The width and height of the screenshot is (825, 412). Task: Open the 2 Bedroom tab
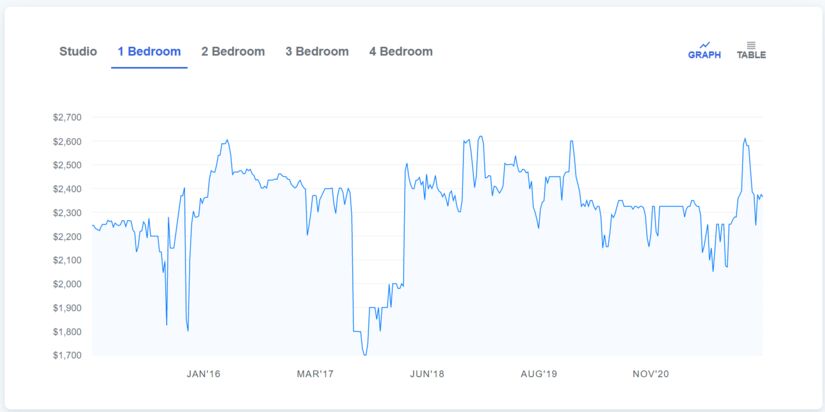tap(233, 51)
